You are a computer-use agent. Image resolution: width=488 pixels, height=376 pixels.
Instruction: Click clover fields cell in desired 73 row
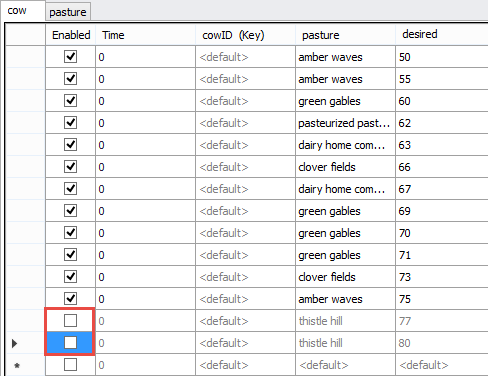[345, 277]
